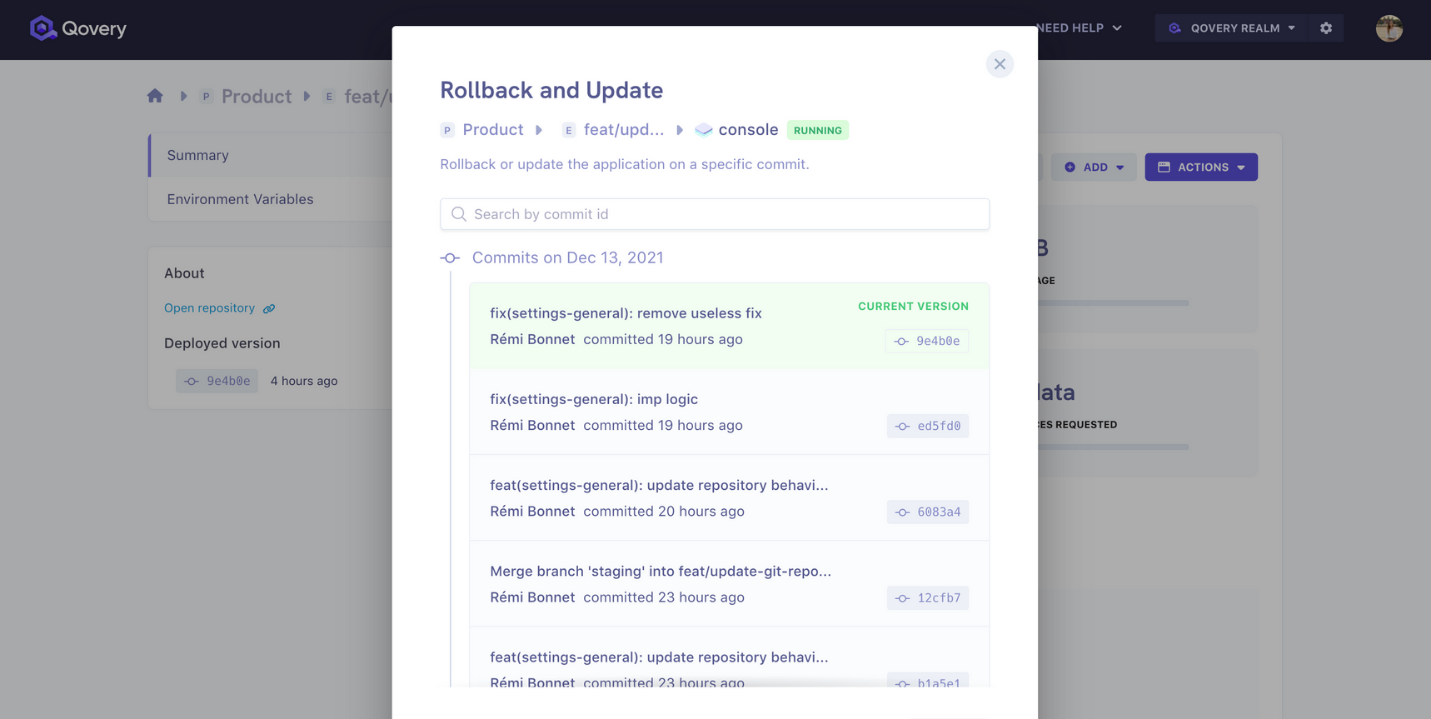
Task: Click the console application layer icon
Action: (x=703, y=130)
